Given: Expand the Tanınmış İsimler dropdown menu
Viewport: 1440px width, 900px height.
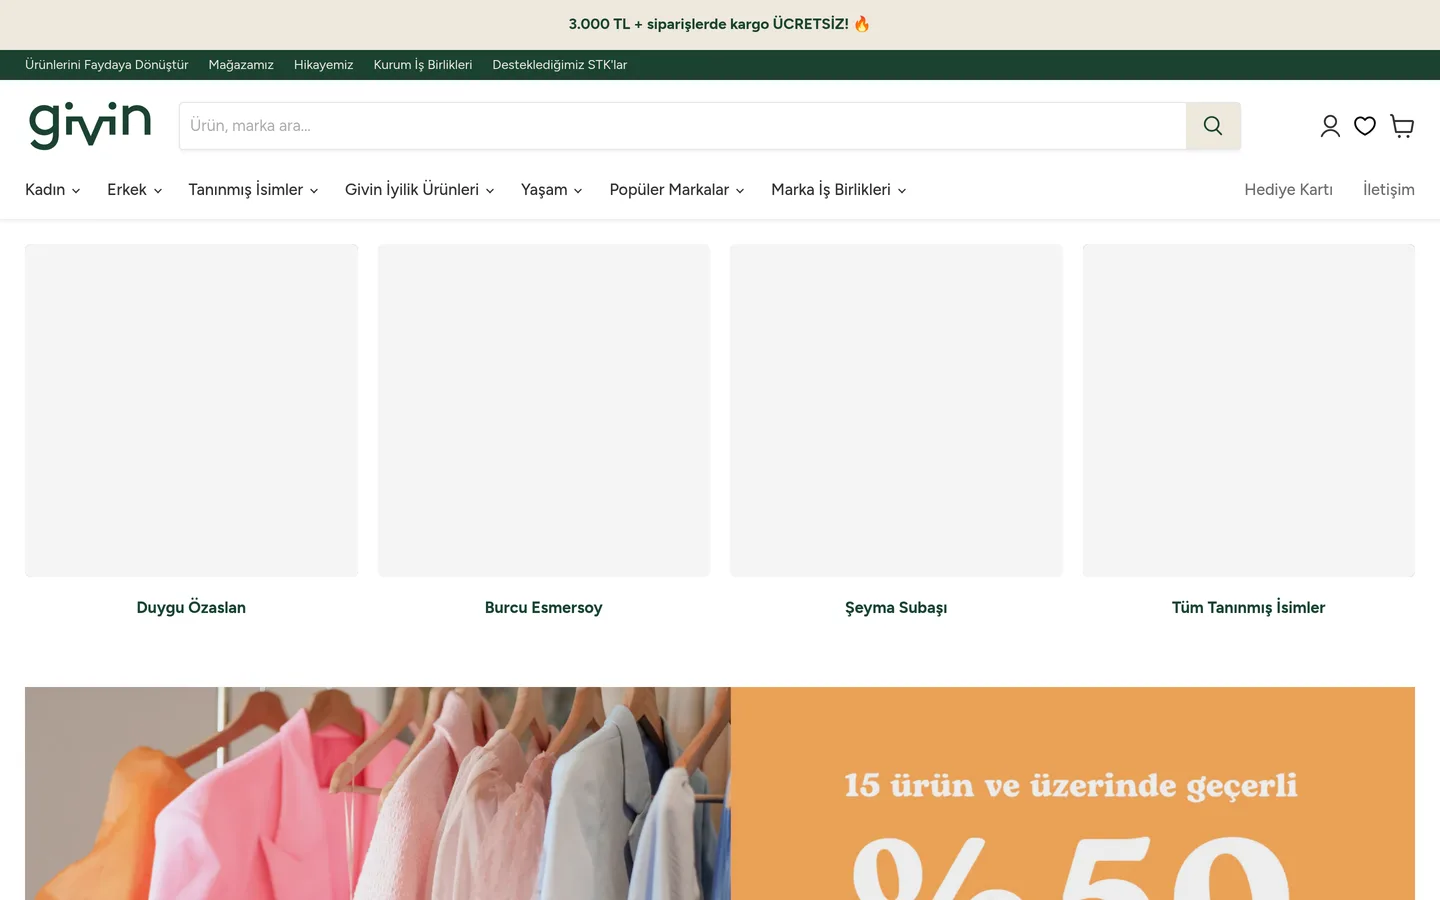Looking at the screenshot, I should pos(253,190).
